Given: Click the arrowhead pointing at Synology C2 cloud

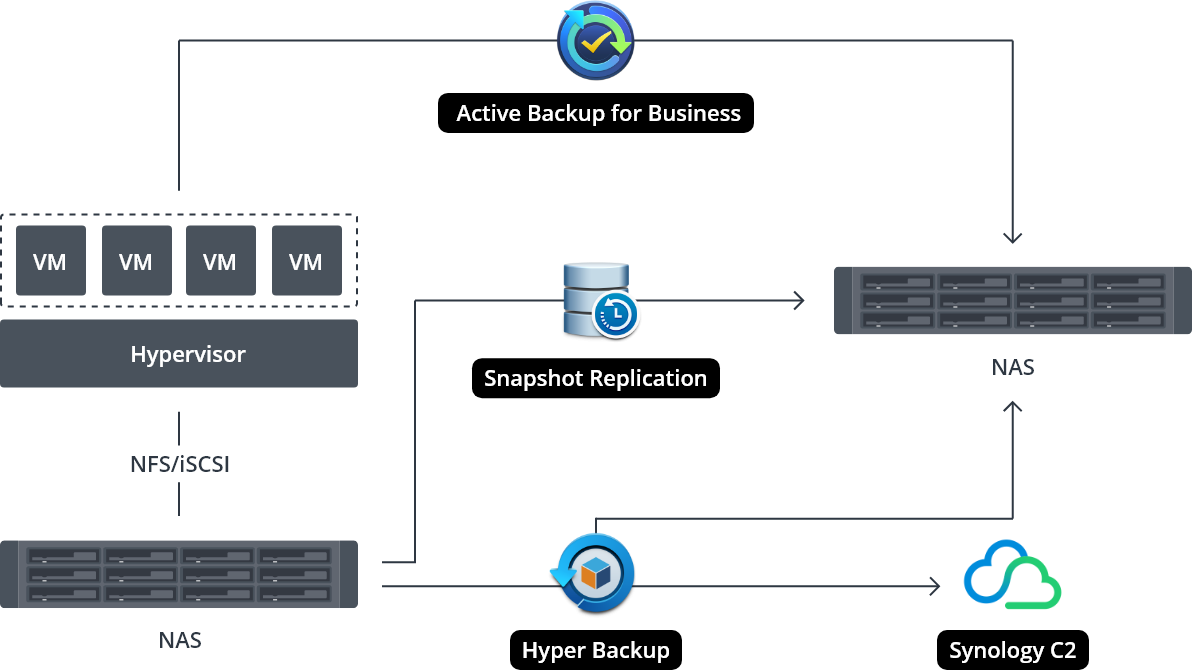Looking at the screenshot, I should pyautogui.click(x=936, y=586).
